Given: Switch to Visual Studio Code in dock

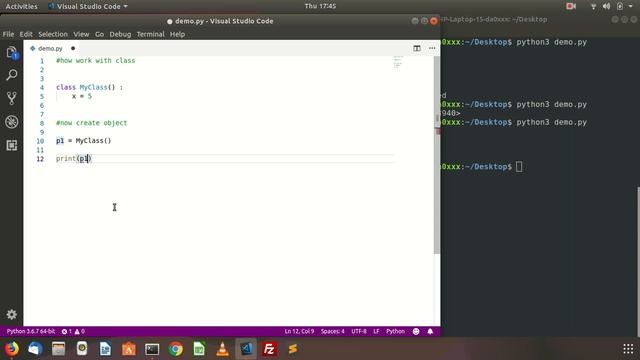Looking at the screenshot, I should coord(246,349).
